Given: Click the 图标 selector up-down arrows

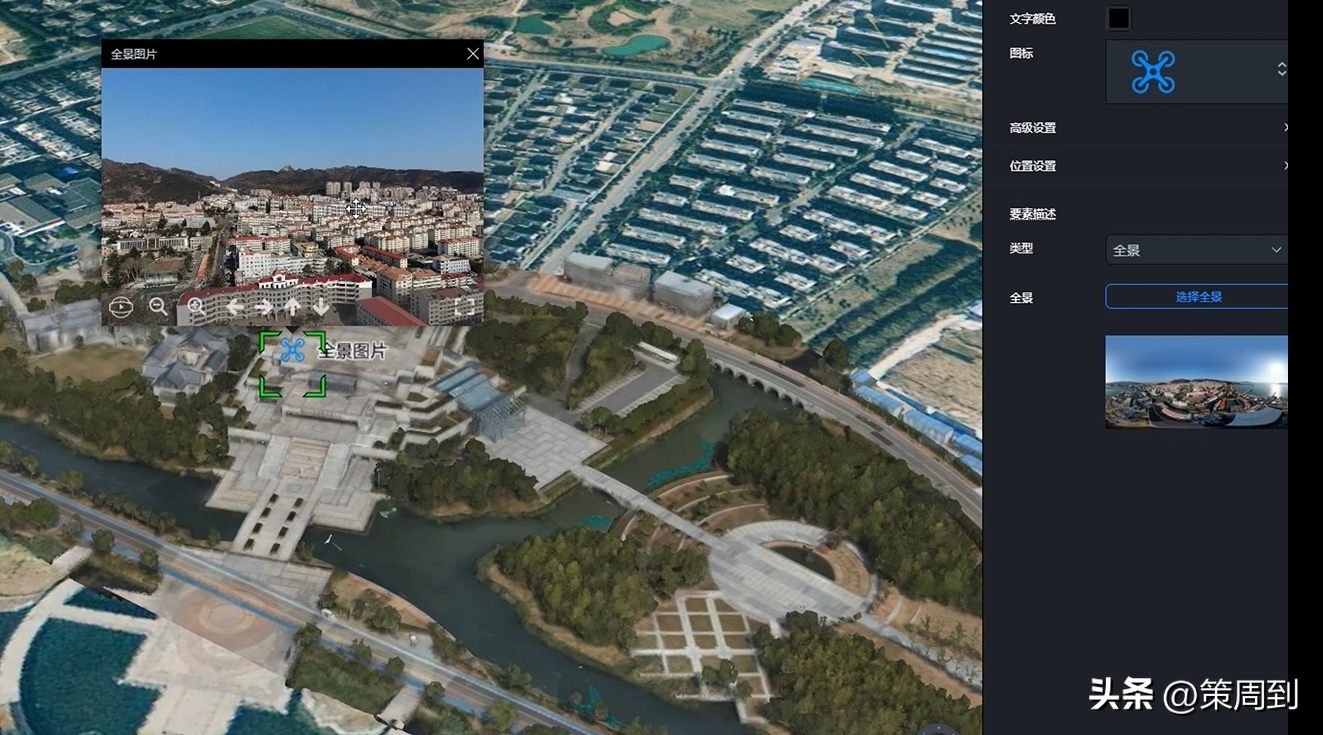Looking at the screenshot, I should (1281, 69).
